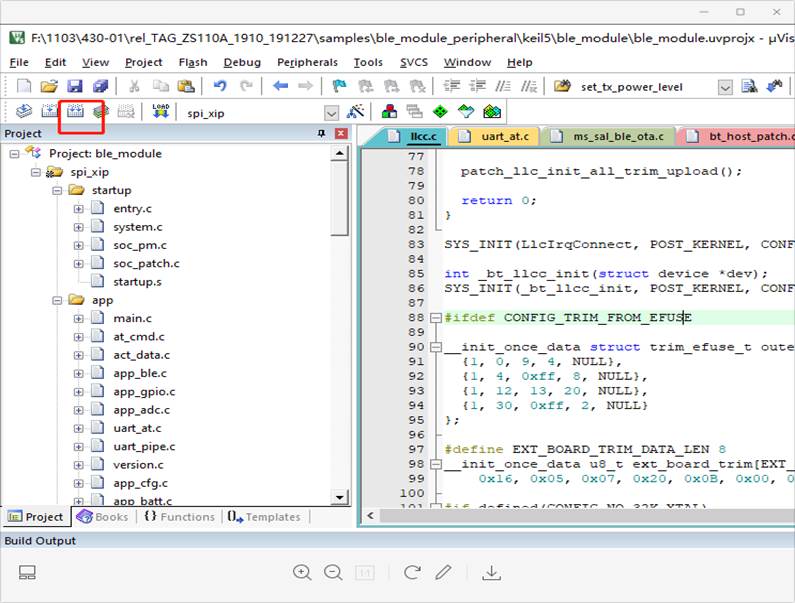Switch to the Functions panel tab
This screenshot has width=795, height=603.
pyautogui.click(x=180, y=517)
